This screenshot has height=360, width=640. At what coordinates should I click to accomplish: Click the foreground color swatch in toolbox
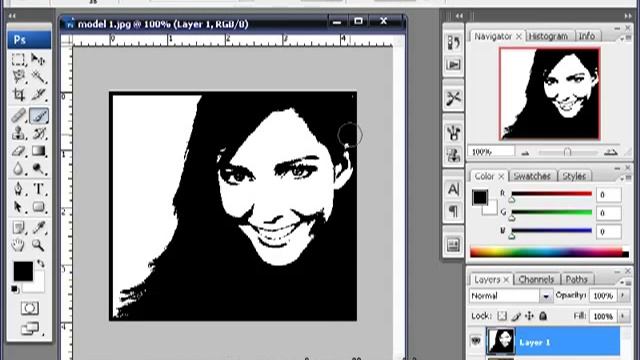point(23,271)
